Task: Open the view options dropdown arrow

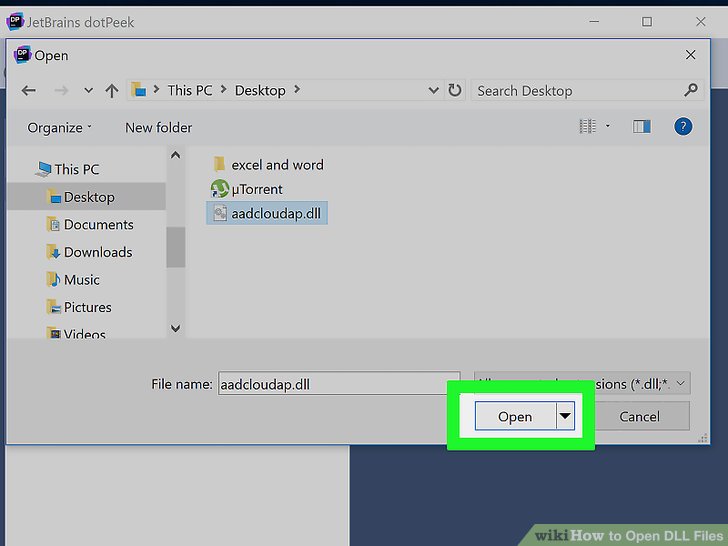Action: 608,126
